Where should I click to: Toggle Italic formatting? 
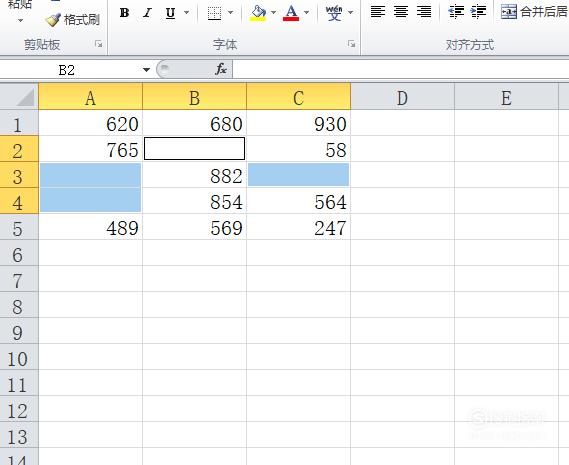coord(147,13)
